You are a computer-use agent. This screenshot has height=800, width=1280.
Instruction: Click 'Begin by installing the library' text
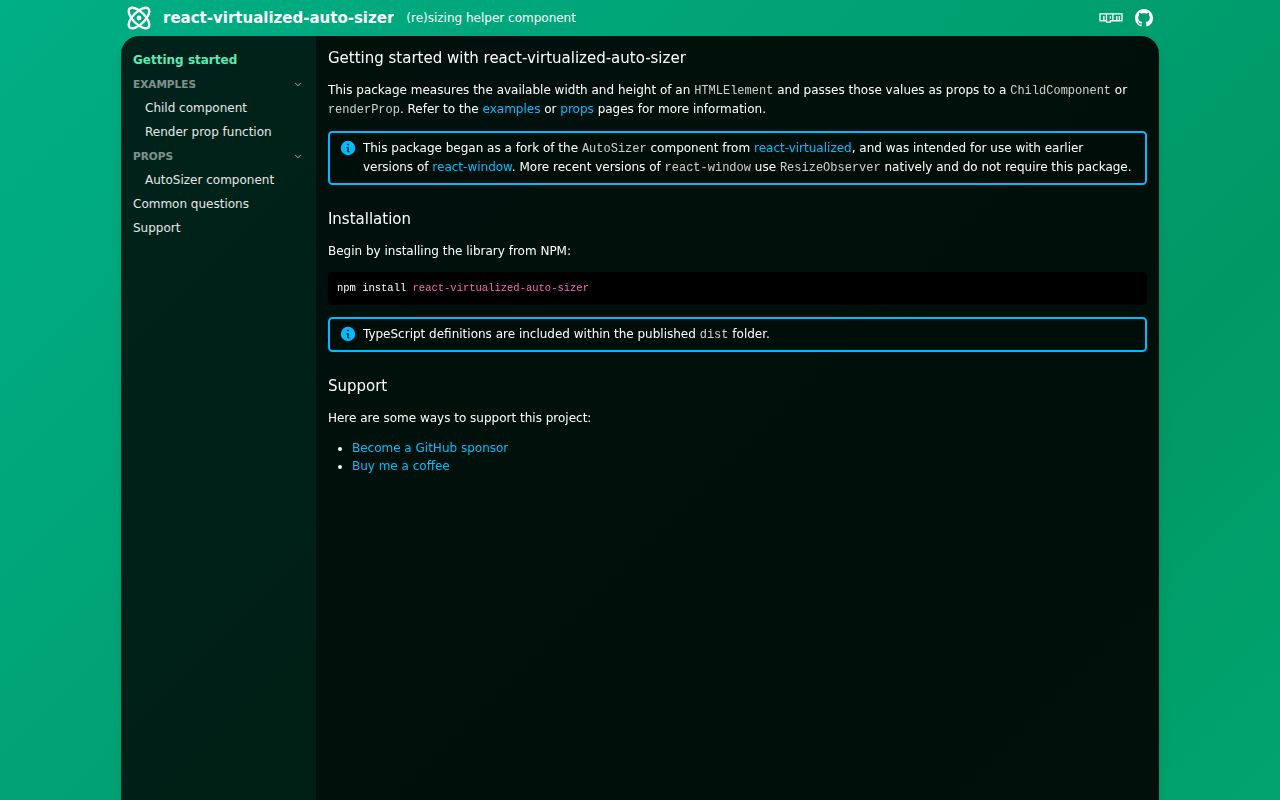449,251
